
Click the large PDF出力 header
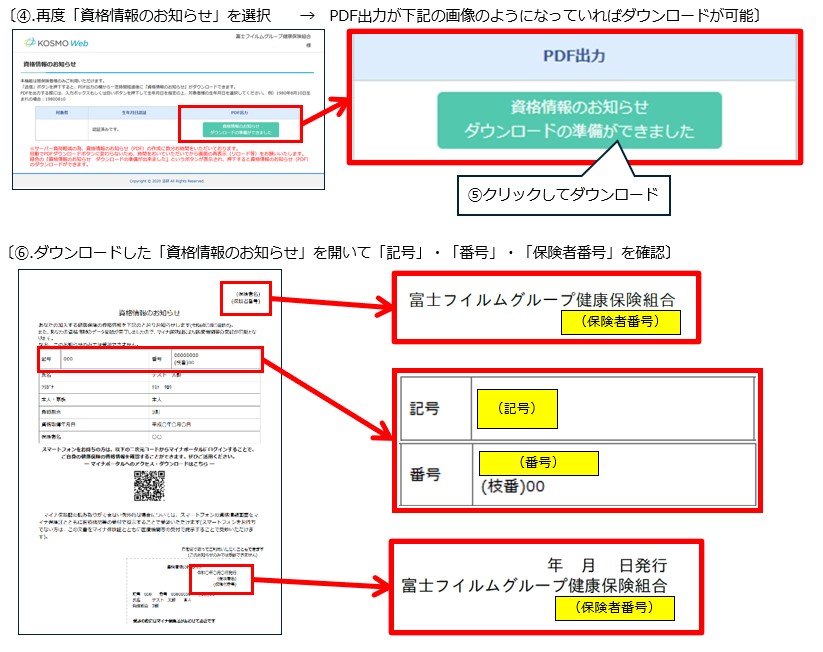573,56
